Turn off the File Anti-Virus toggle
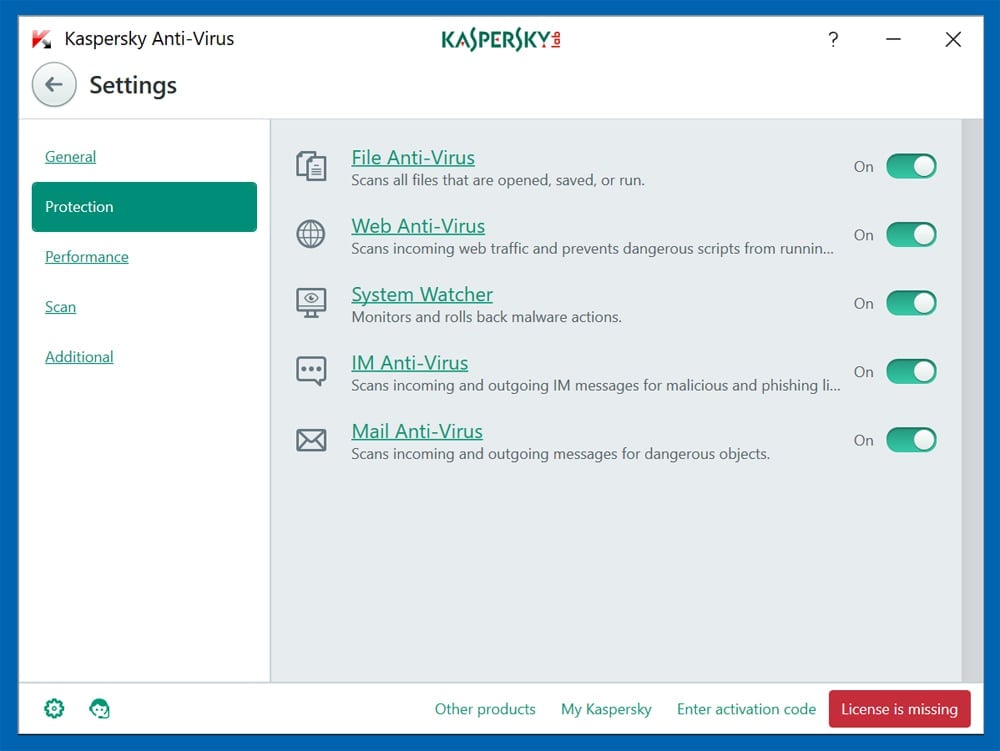The width and height of the screenshot is (1000, 751). [x=911, y=166]
